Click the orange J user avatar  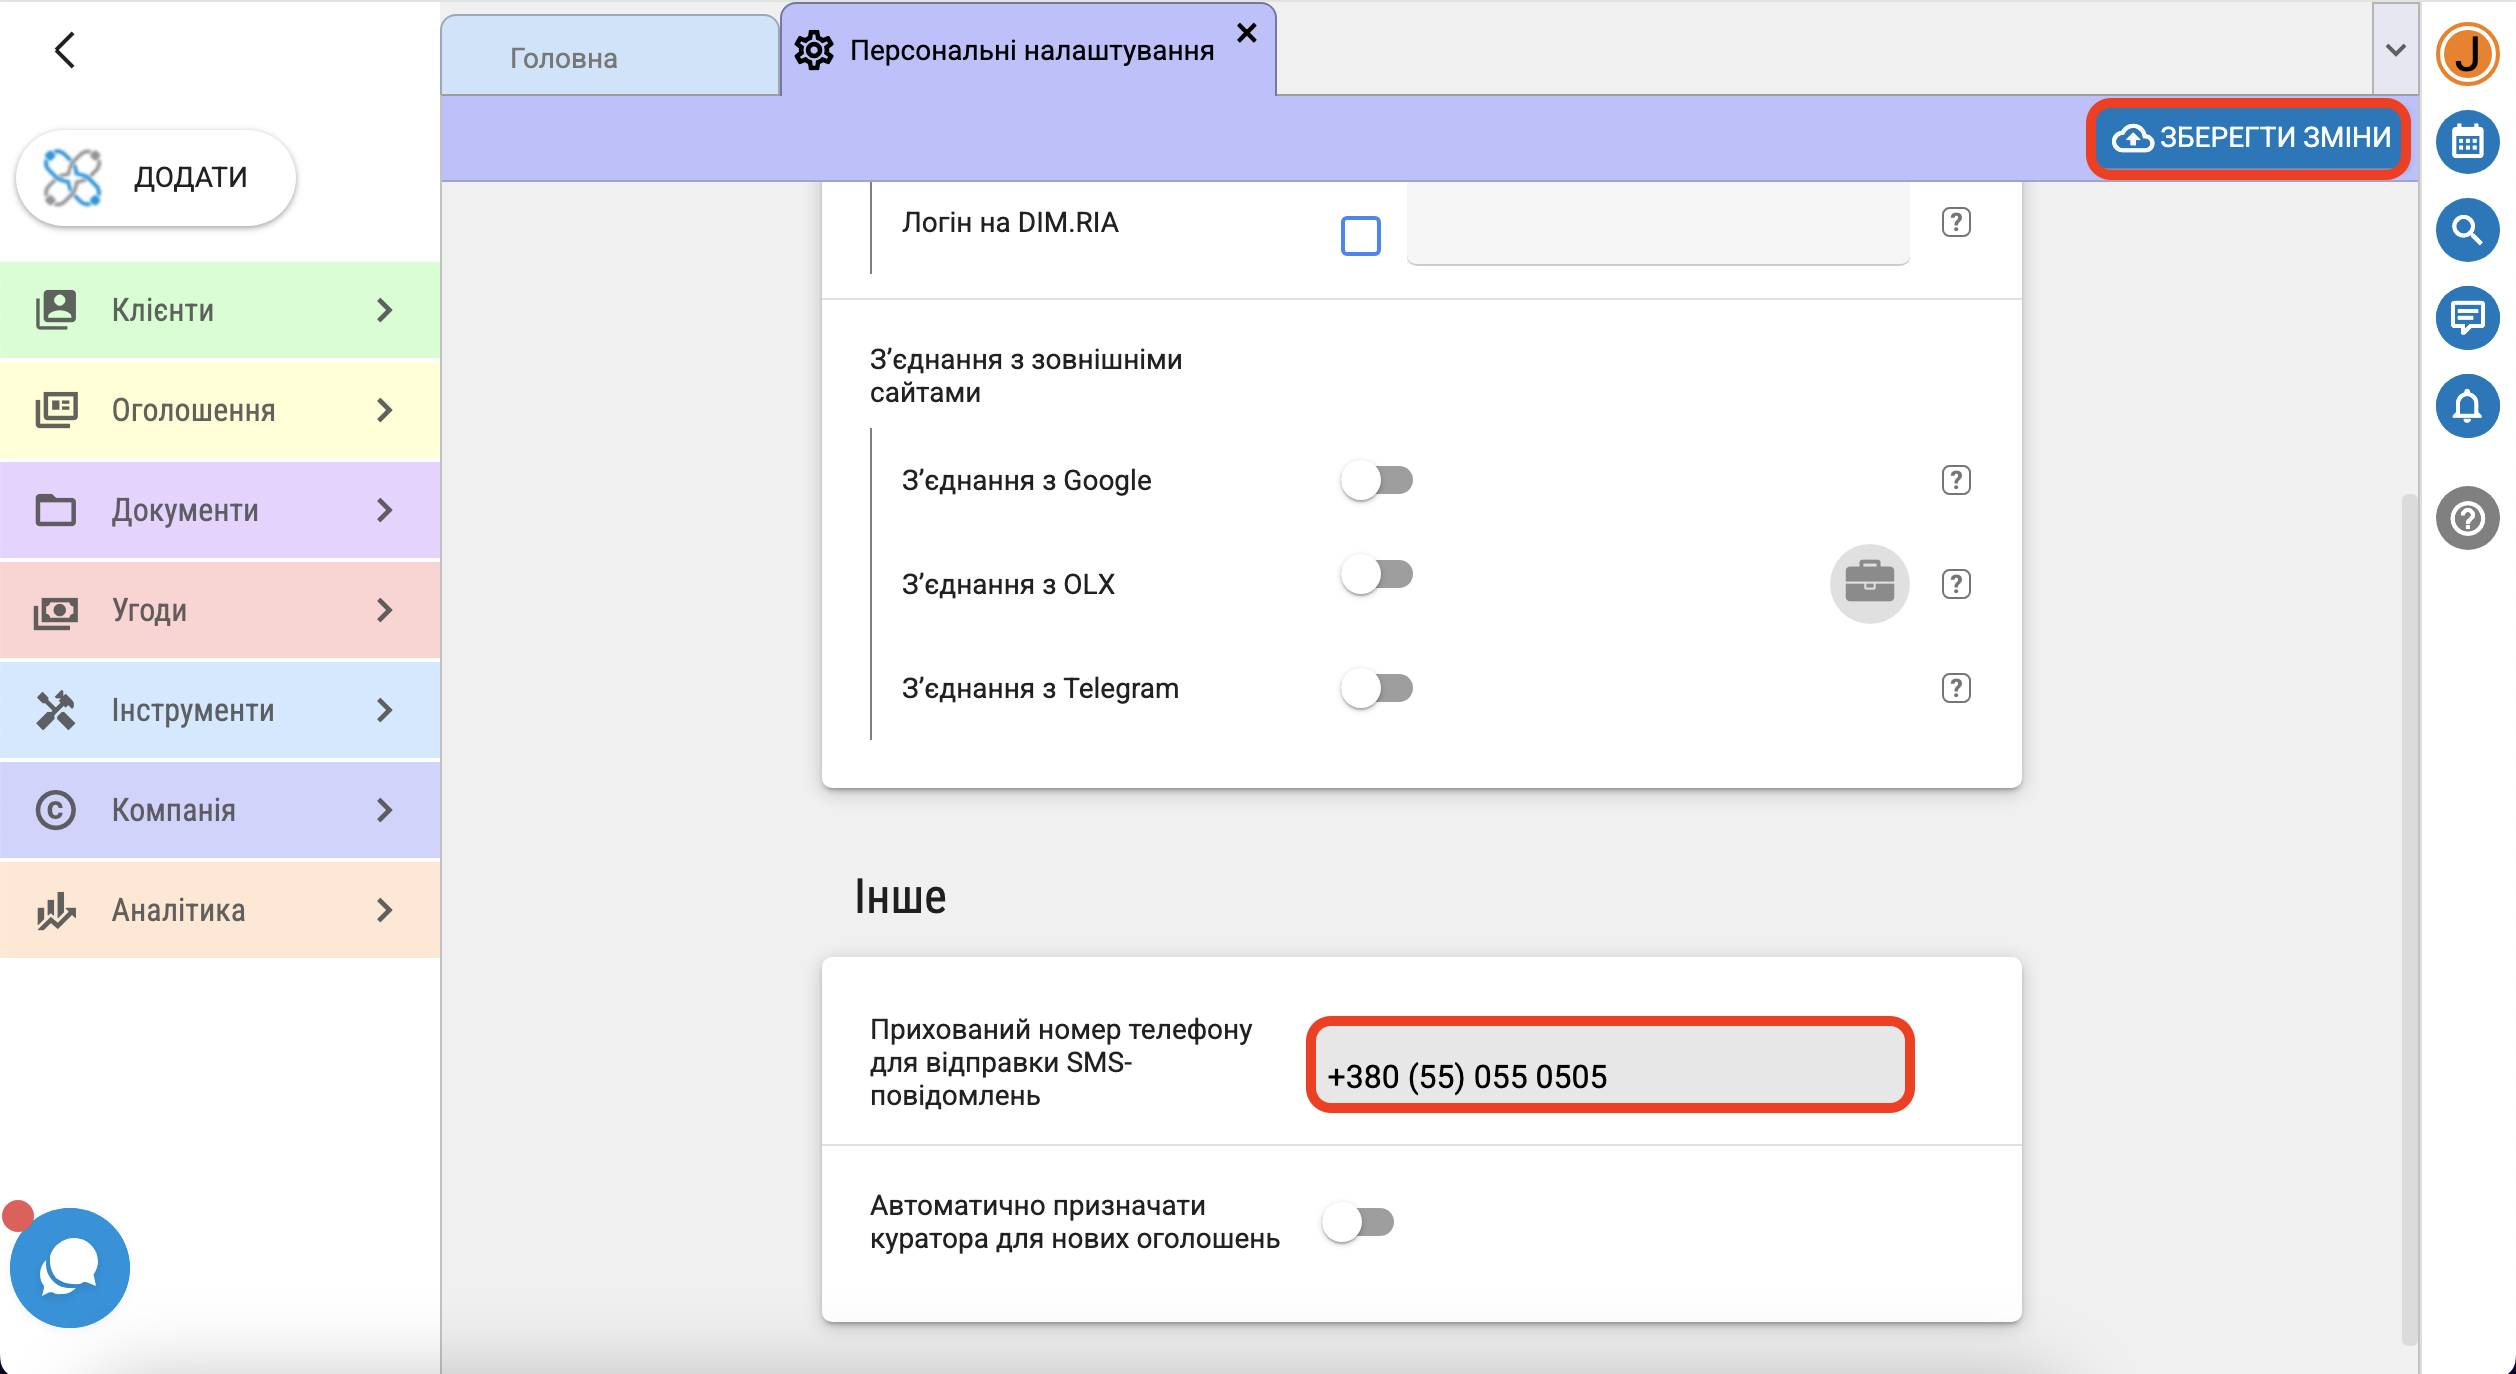tap(2467, 54)
